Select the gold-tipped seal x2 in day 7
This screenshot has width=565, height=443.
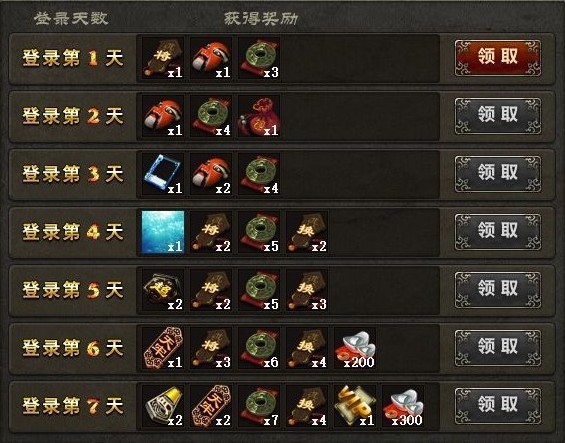coord(163,406)
